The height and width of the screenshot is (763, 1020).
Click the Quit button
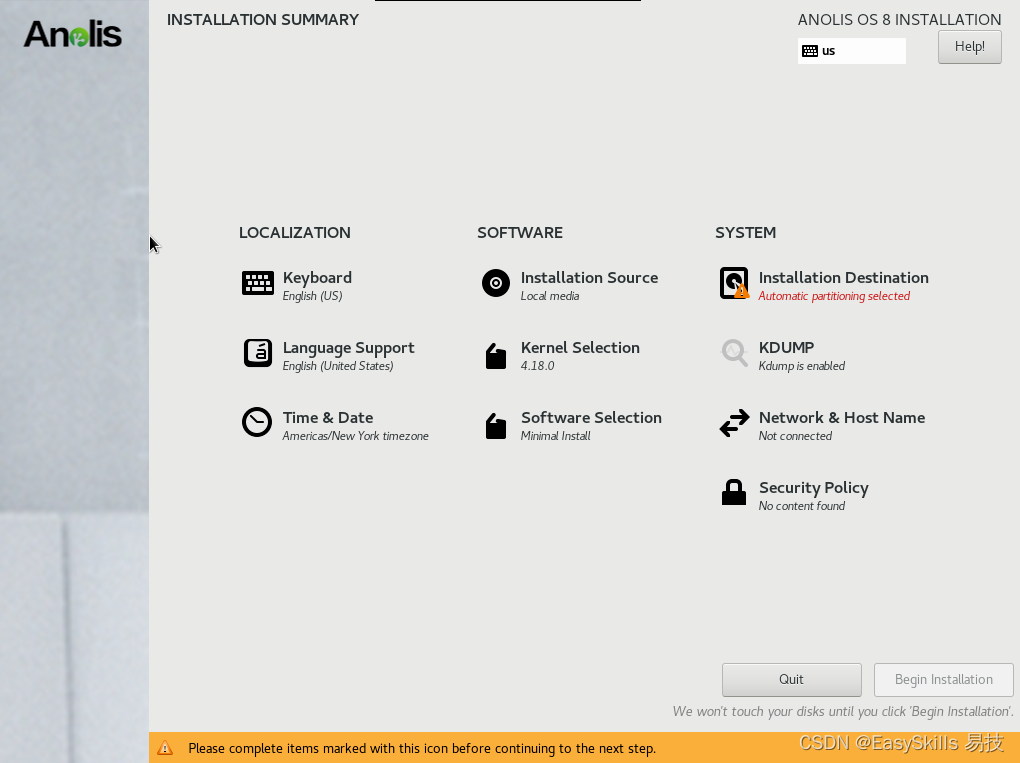[792, 680]
